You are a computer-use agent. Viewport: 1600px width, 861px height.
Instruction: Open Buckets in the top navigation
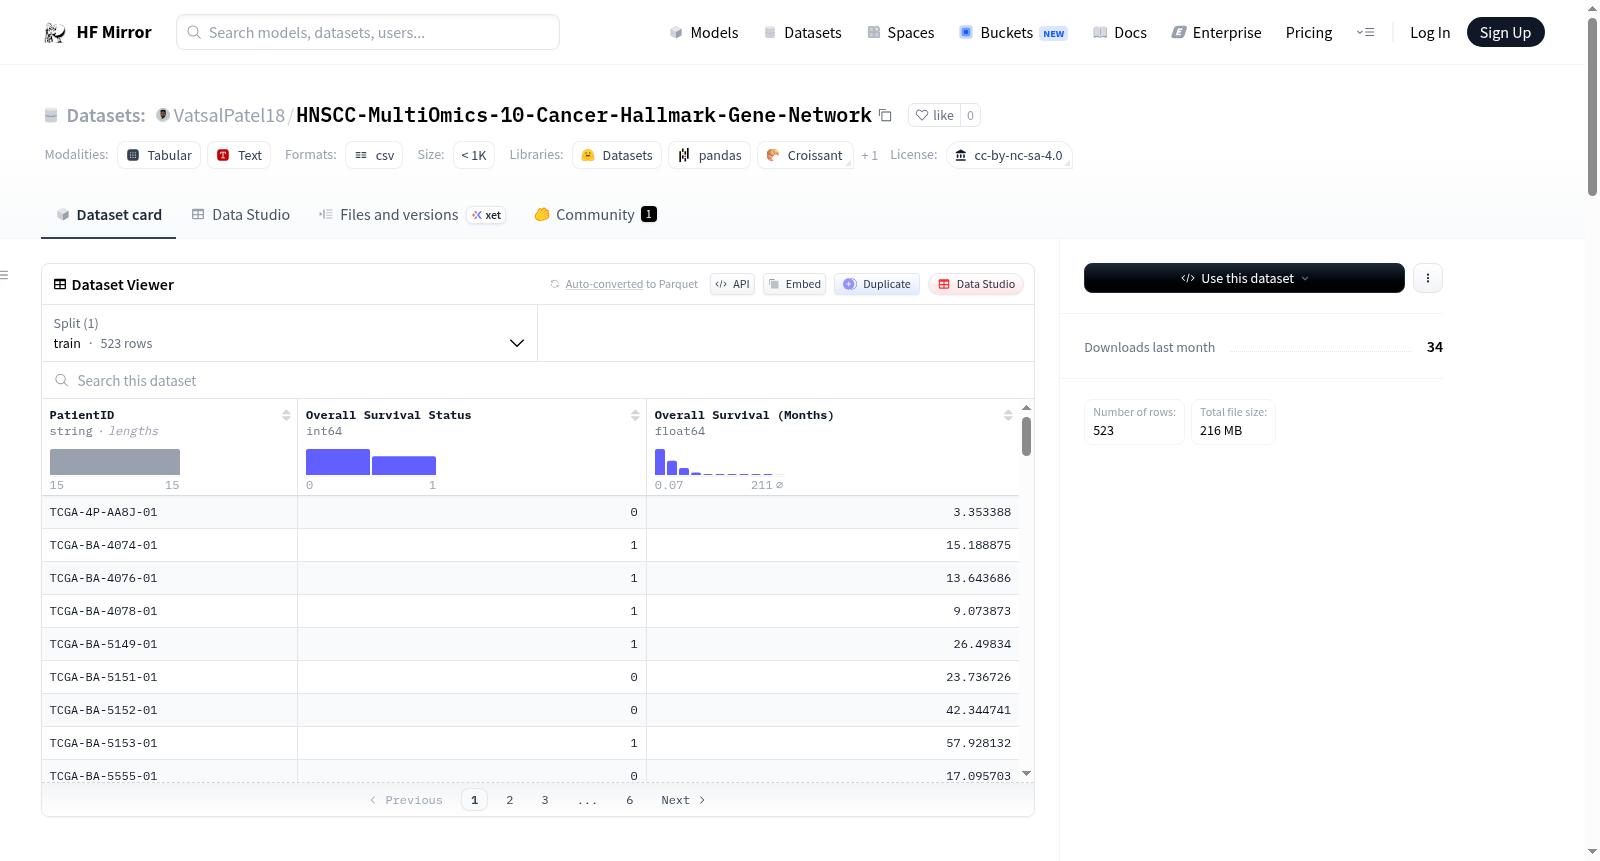1013,33
